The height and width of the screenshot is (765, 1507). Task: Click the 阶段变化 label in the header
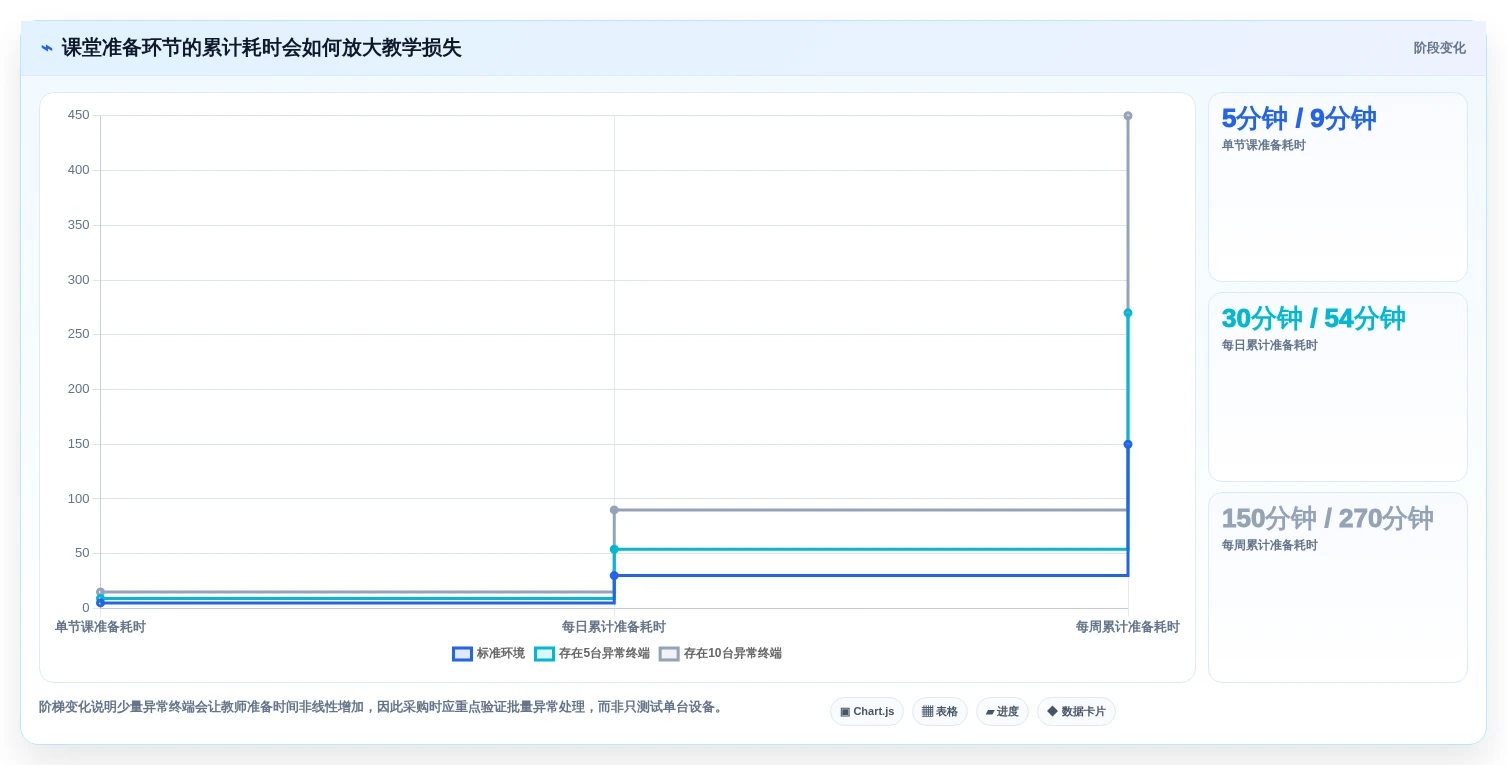coord(1439,48)
